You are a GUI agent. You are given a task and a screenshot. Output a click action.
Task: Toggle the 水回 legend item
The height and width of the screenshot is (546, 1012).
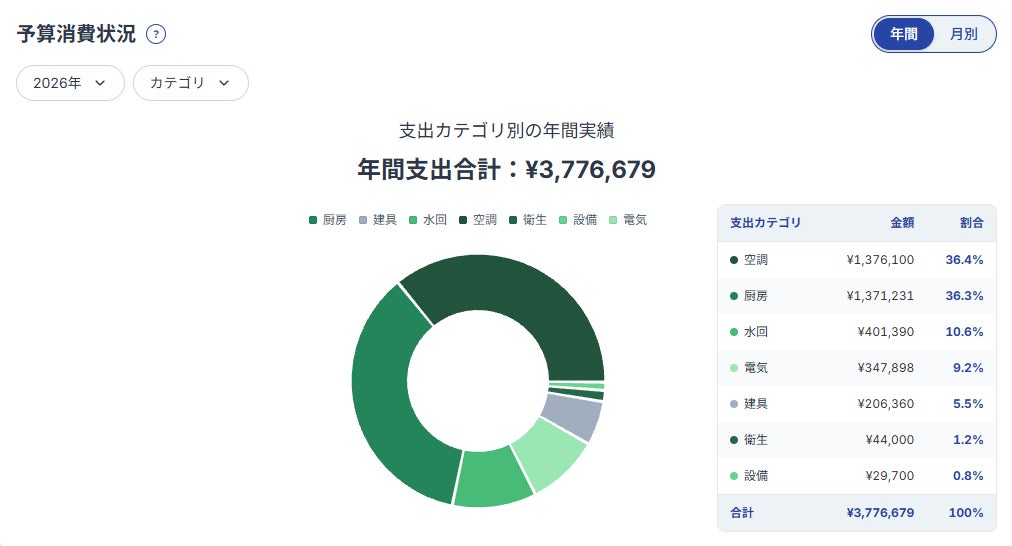click(428, 220)
